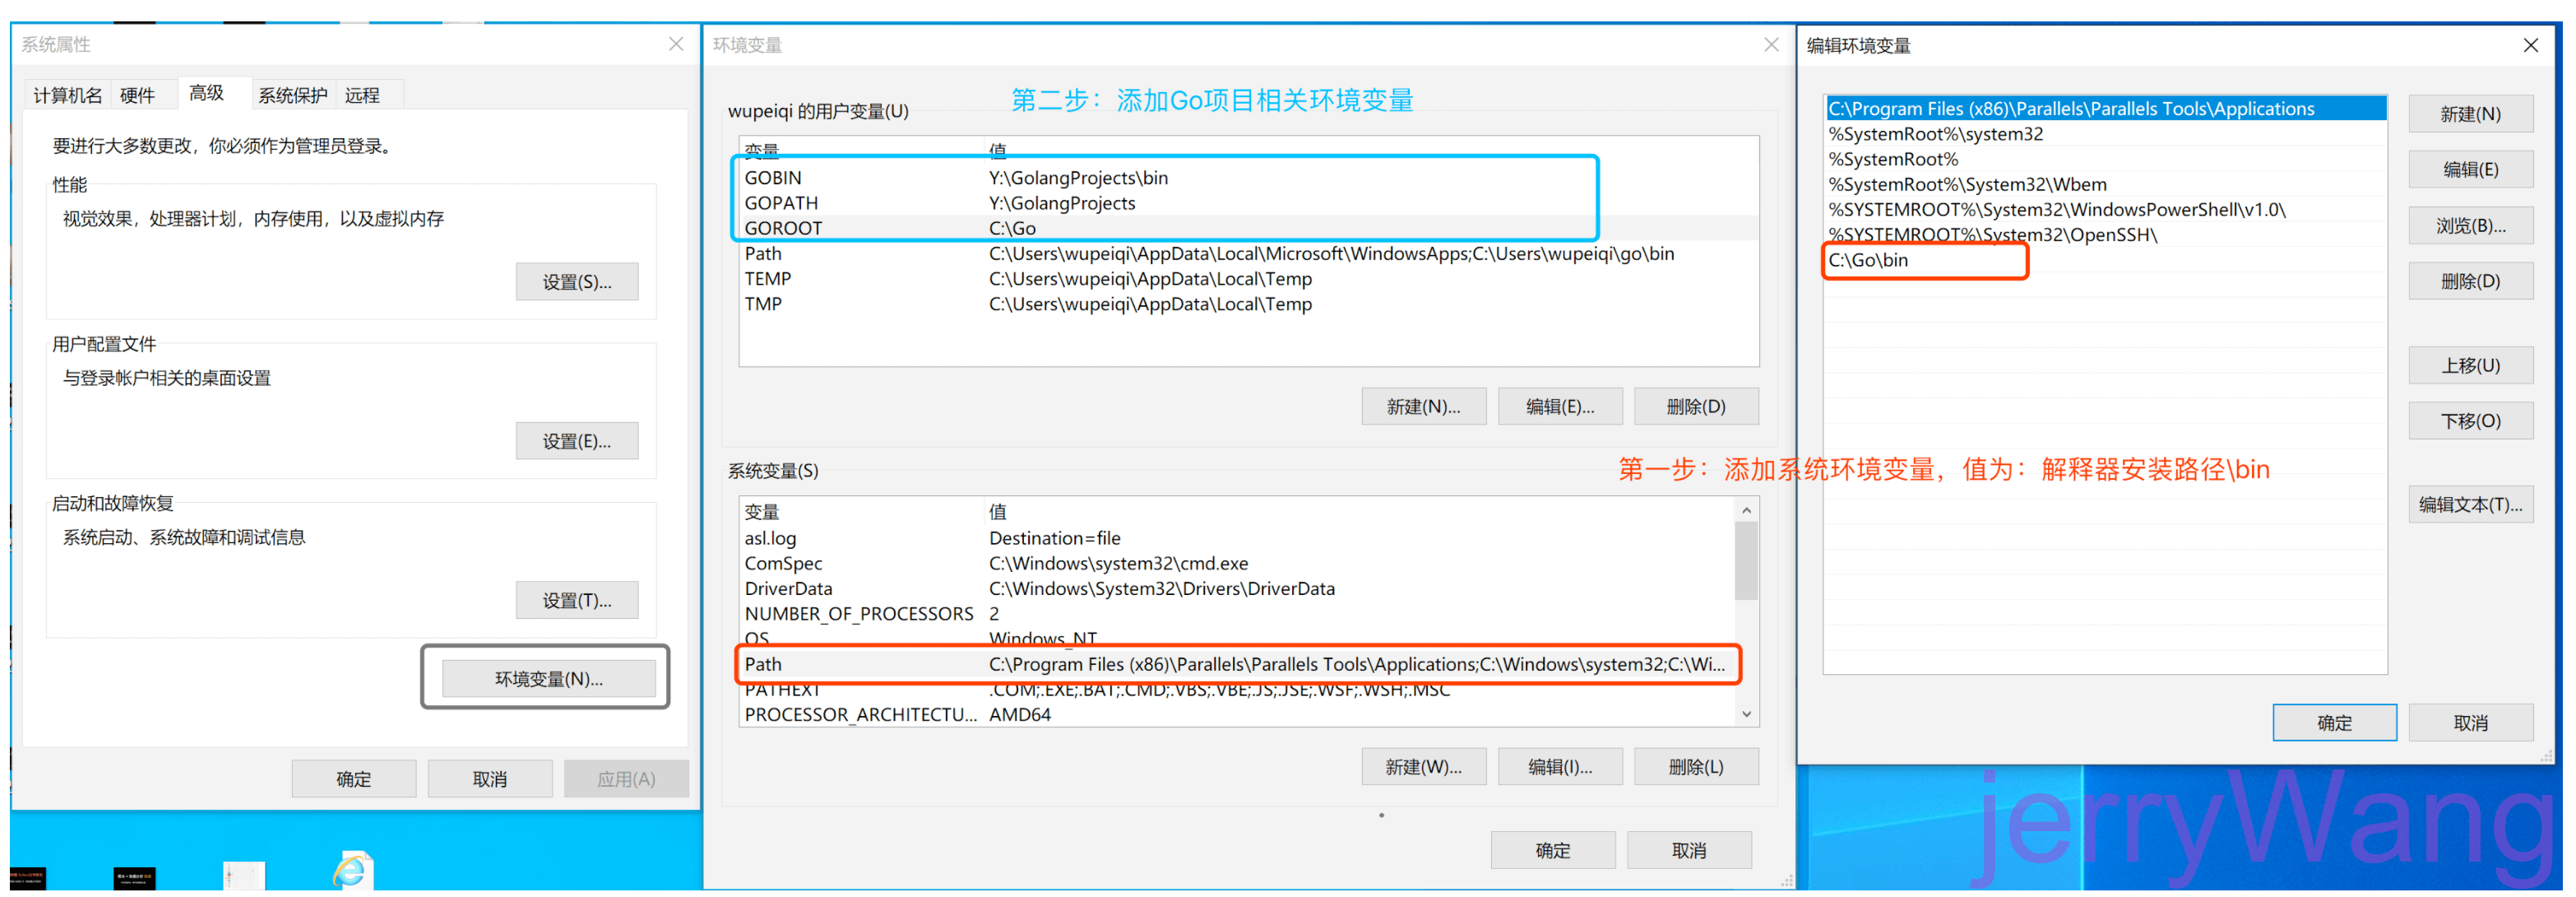Image resolution: width=2576 pixels, height=897 pixels.
Task: Click 新建(N) in edit variable dialog
Action: coord(2469,114)
